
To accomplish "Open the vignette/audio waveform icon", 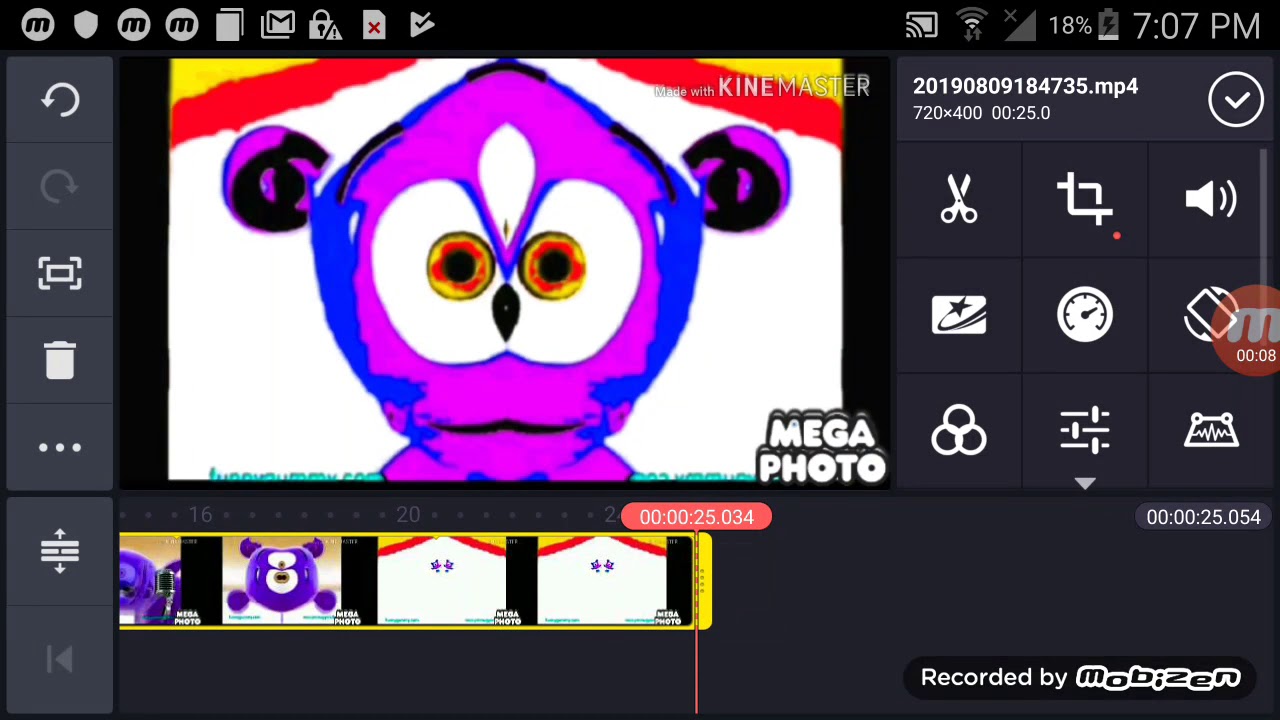I will tap(1211, 431).
